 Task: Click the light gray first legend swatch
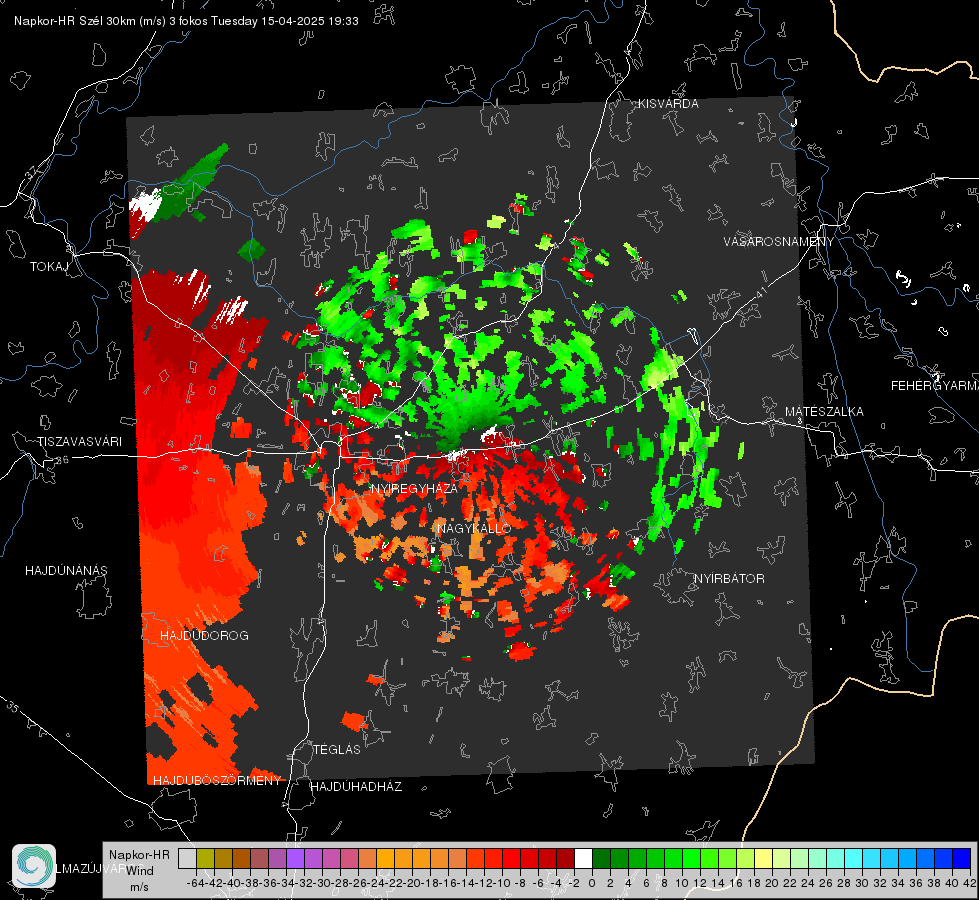187,858
